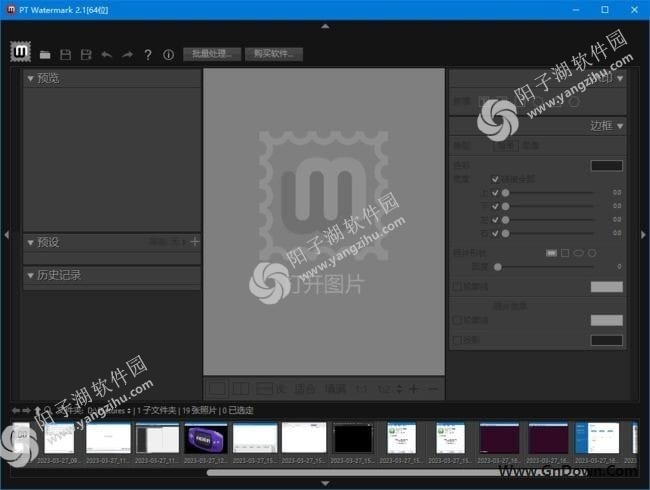Open the top right panel section dropdown arrow

(x=620, y=78)
